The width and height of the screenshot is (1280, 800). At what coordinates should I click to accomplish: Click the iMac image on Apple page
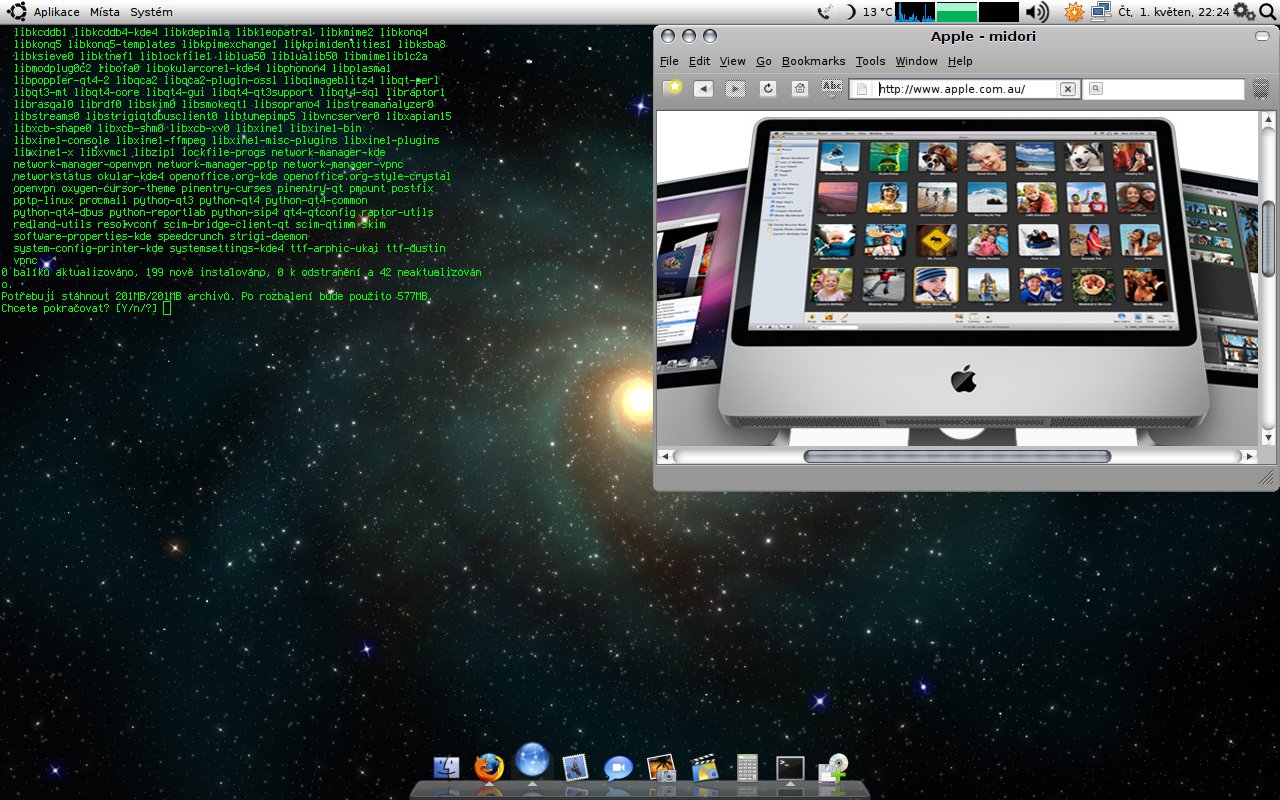956,280
